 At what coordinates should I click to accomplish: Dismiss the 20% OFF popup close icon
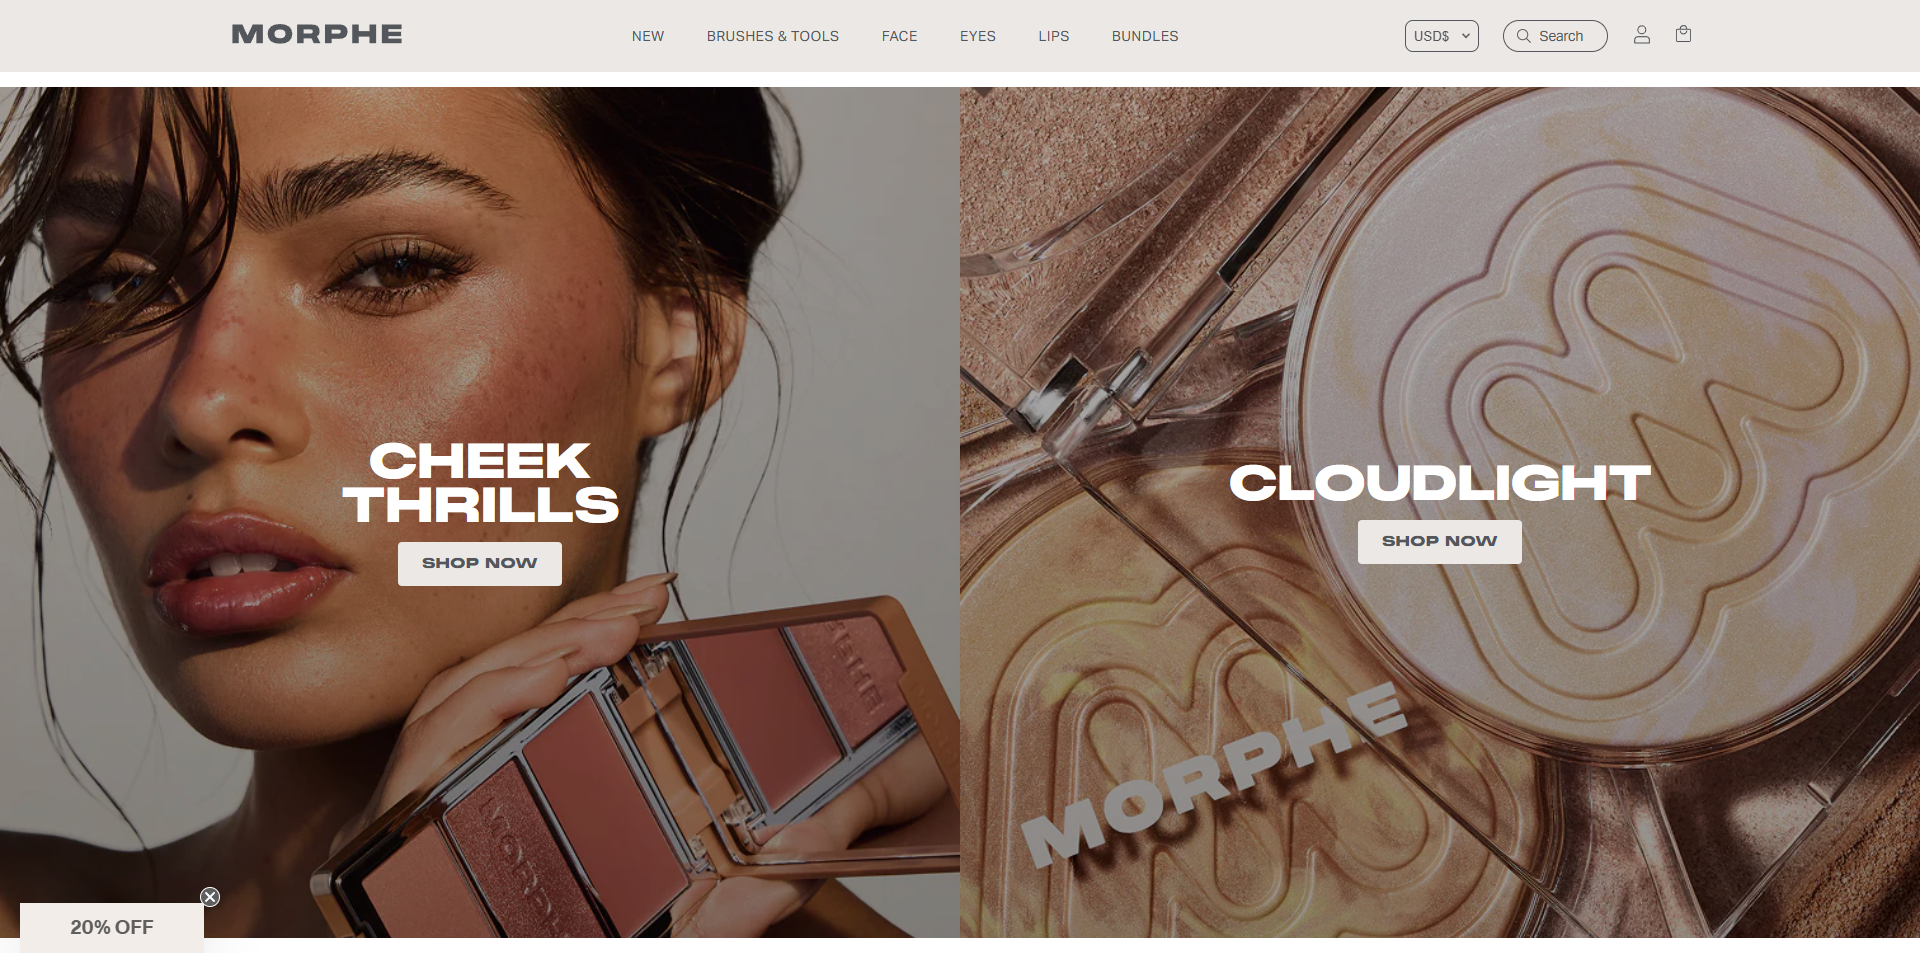coord(210,897)
